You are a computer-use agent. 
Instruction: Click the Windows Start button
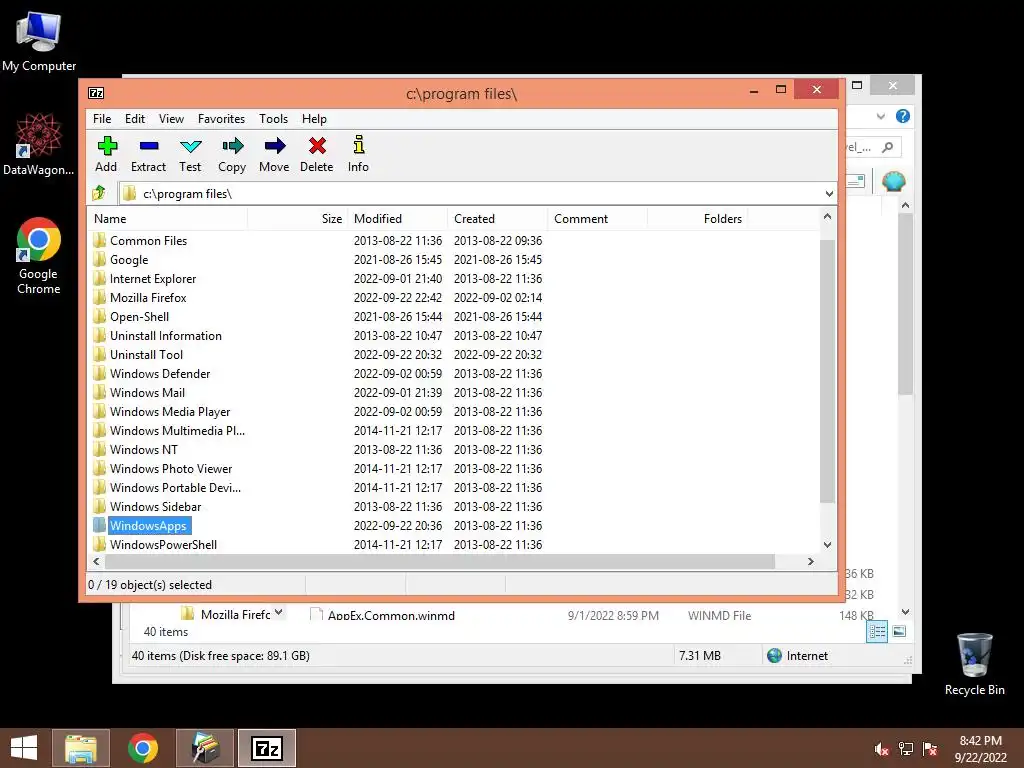(24, 748)
